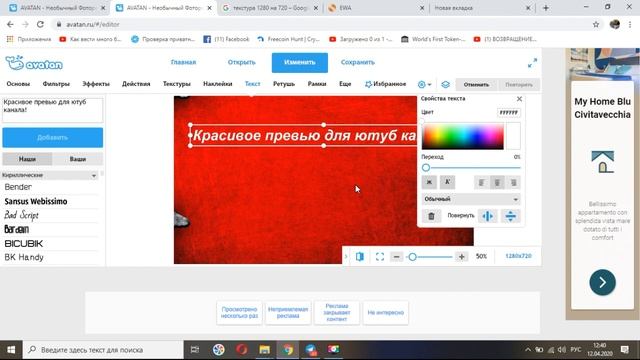Click the ad's round arrow button

coord(602,282)
